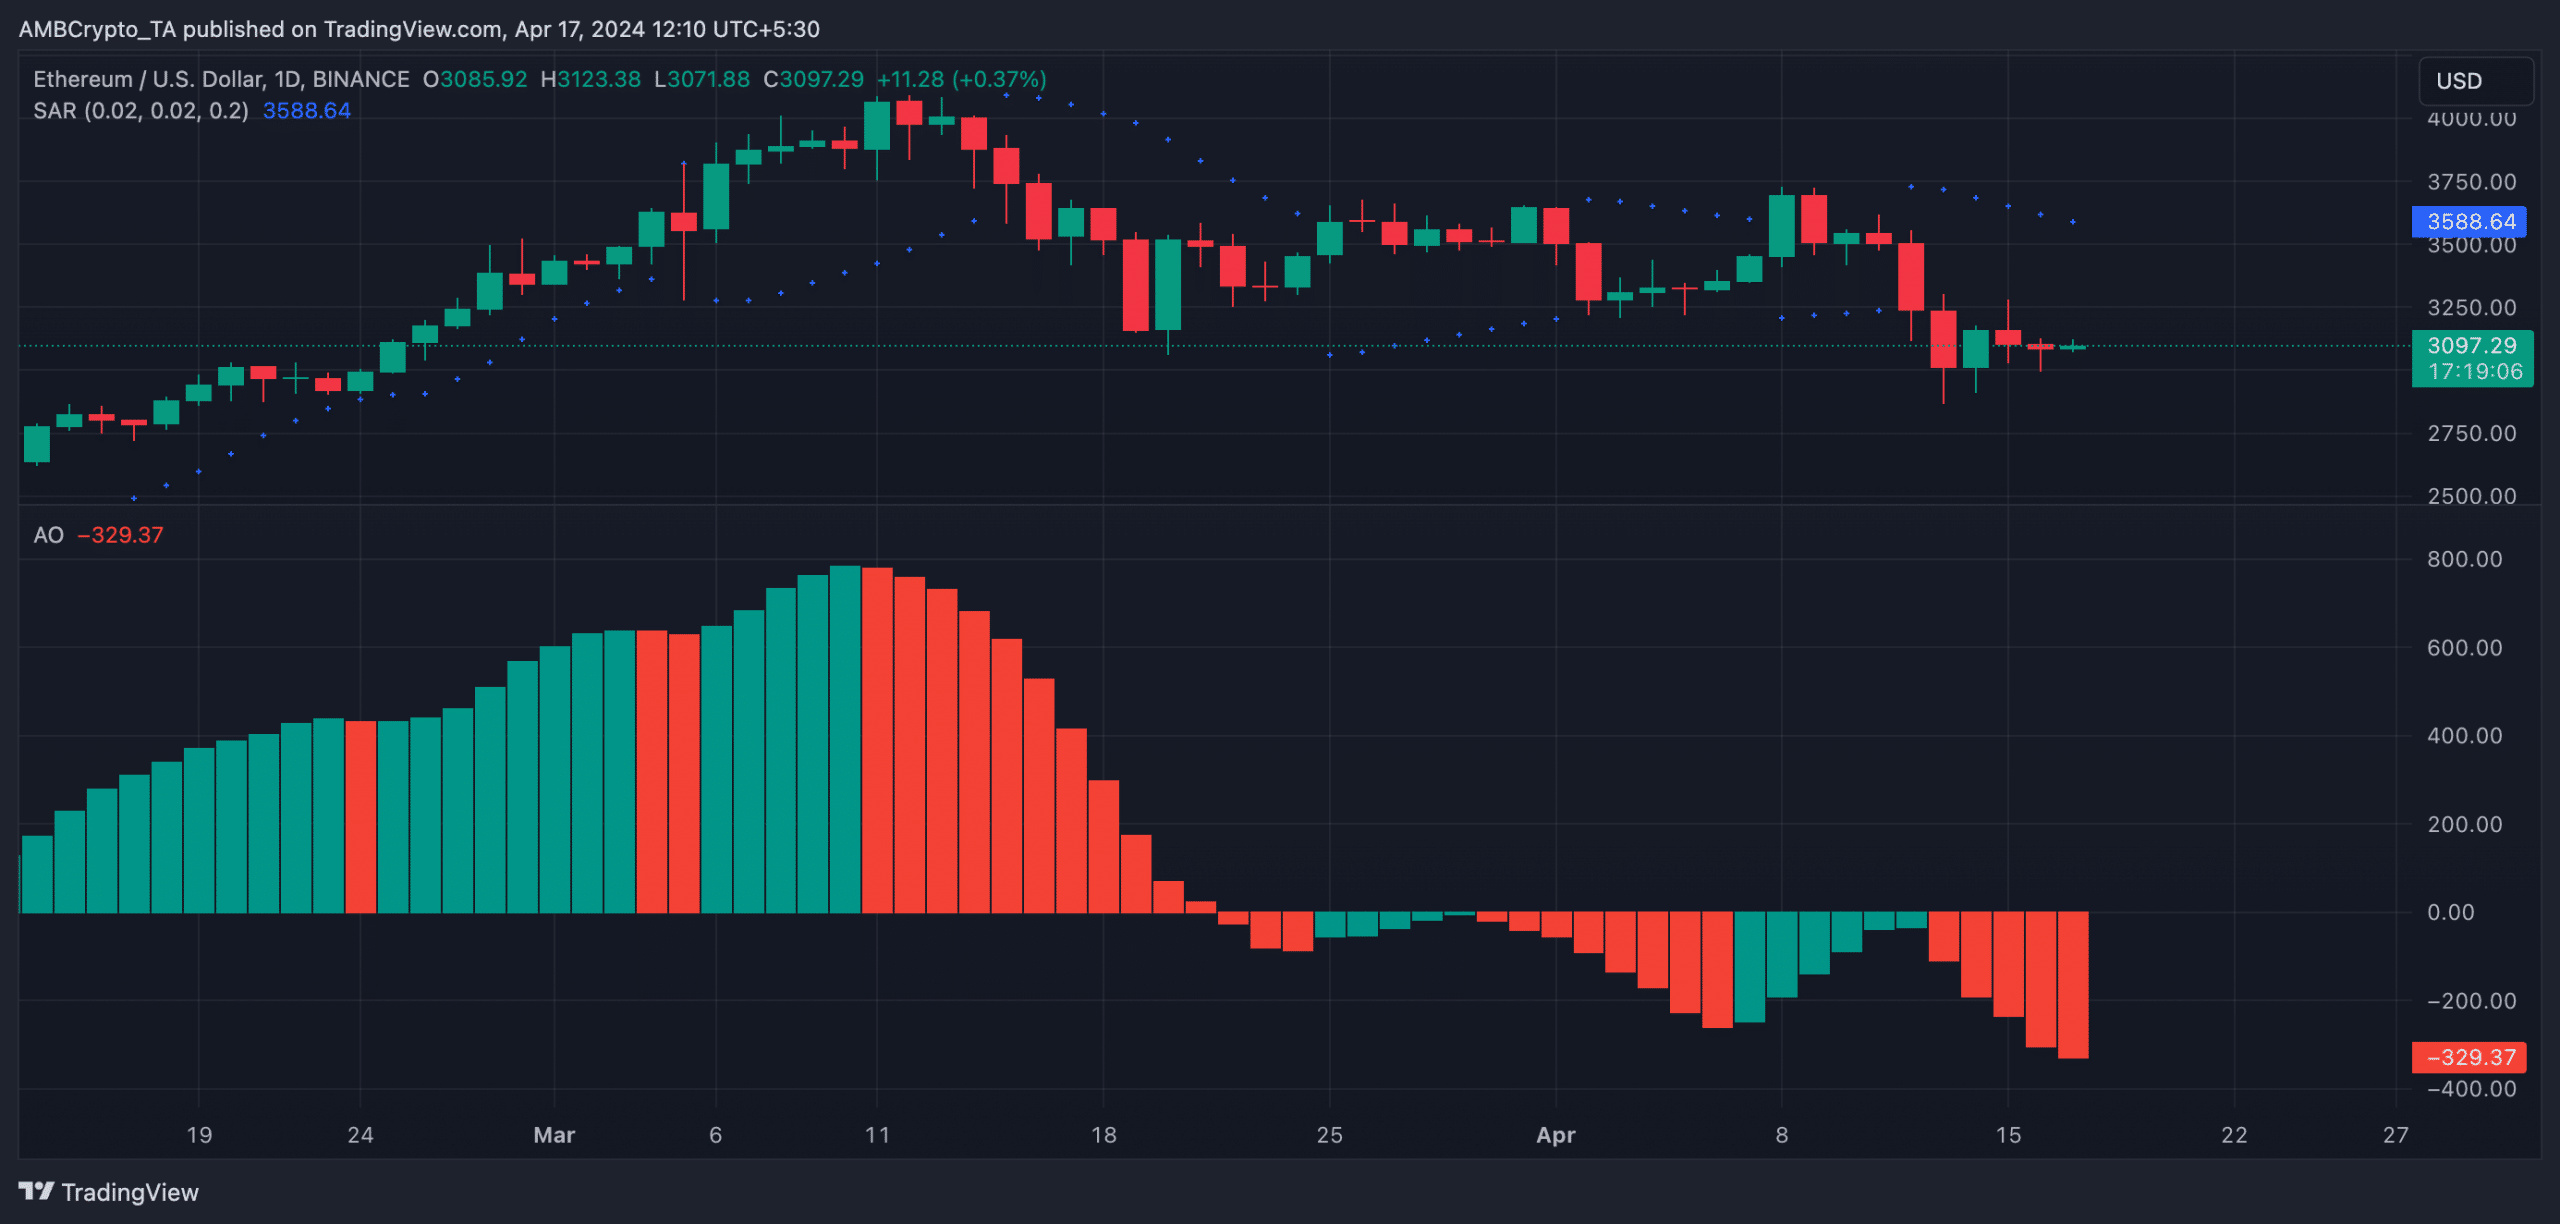Click the AO value -329.37 in legend
Image resolution: width=2560 pixels, height=1224 pixels.
pos(121,535)
